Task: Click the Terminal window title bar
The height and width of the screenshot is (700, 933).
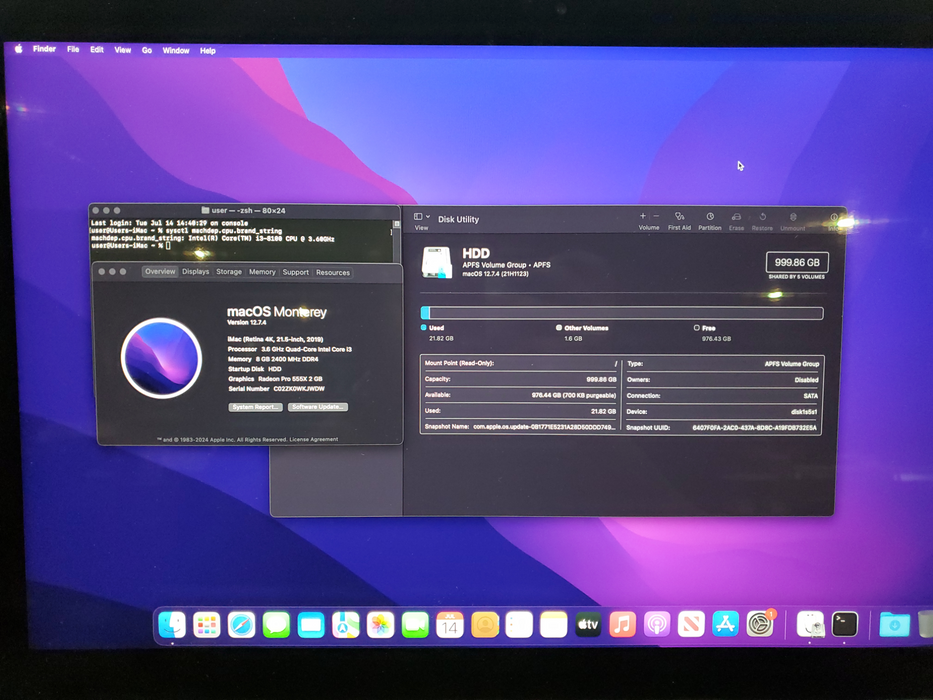Action: tap(244, 211)
